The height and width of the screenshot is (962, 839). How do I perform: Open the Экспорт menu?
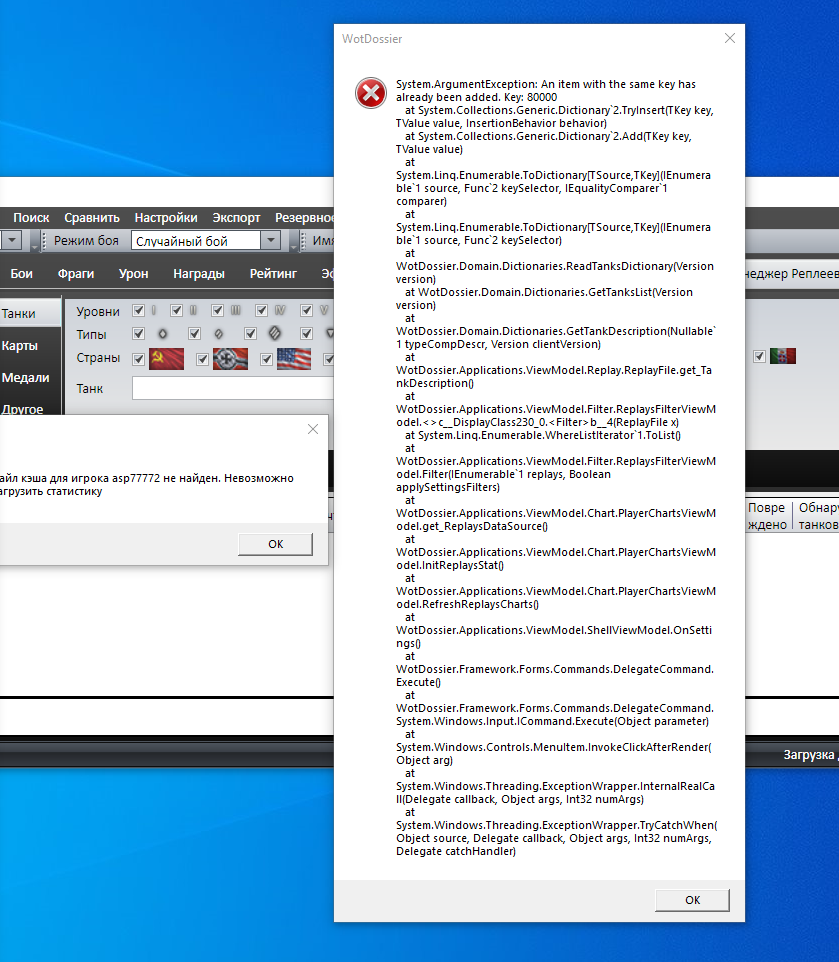coord(236,218)
